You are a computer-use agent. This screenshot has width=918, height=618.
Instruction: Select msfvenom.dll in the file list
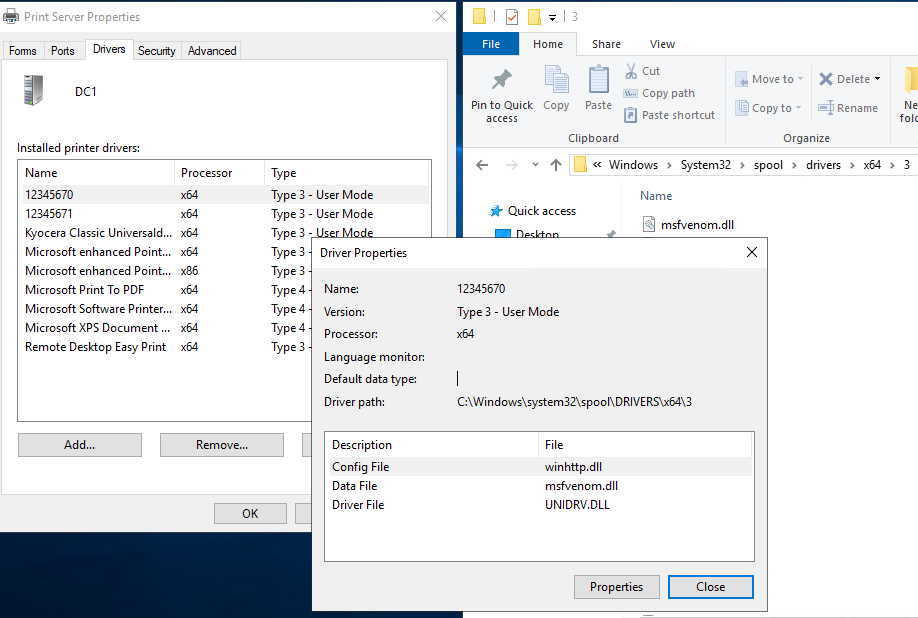pyautogui.click(x=697, y=225)
